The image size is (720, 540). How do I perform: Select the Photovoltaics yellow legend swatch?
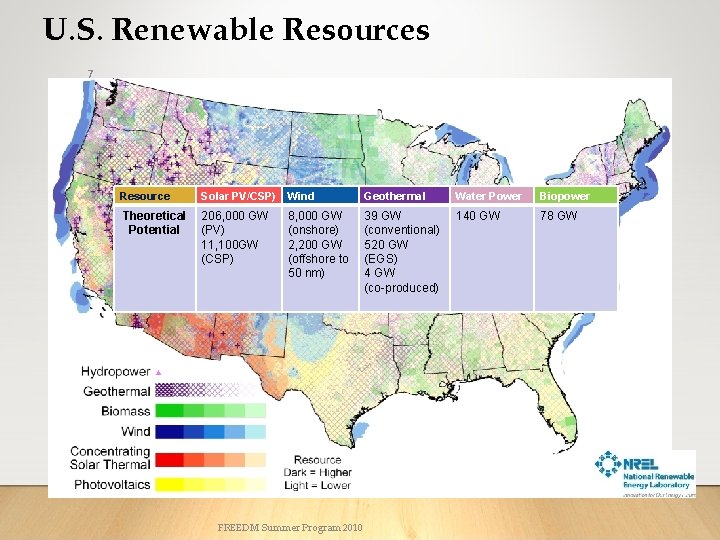210,484
